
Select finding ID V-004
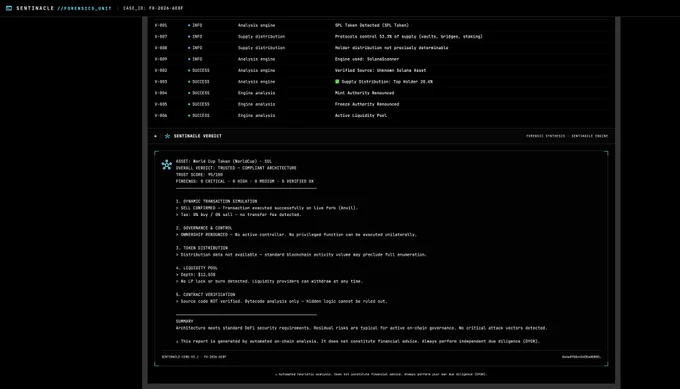[161, 93]
